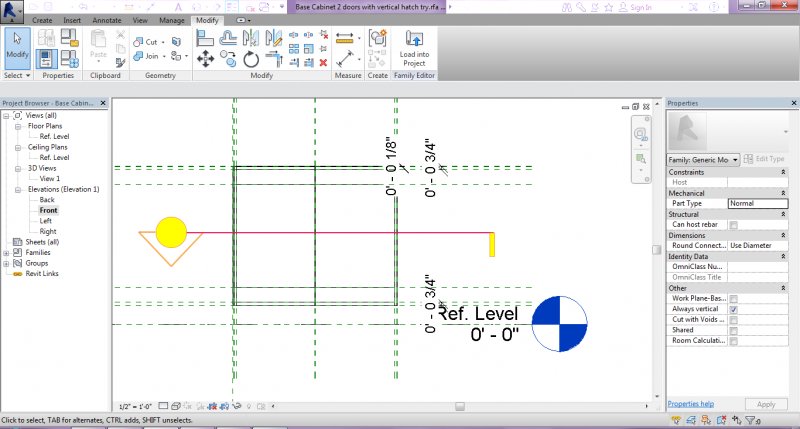The height and width of the screenshot is (429, 800).
Task: Expand the Groups tree node
Action: click(x=6, y=264)
